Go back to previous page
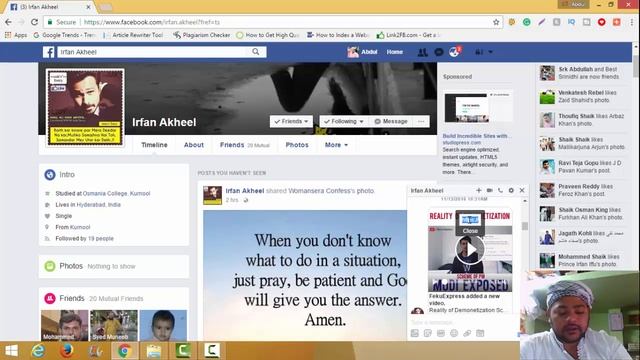This screenshot has width=640, height=360. 8,22
